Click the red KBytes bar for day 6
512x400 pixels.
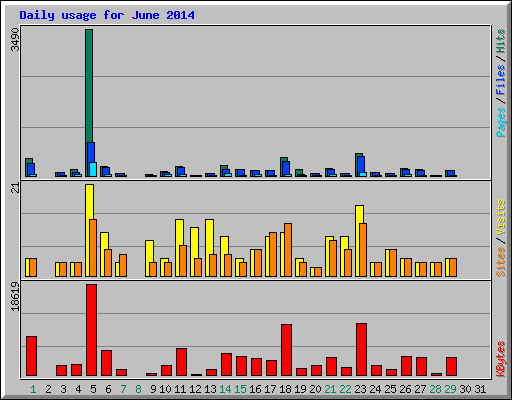(x=107, y=363)
